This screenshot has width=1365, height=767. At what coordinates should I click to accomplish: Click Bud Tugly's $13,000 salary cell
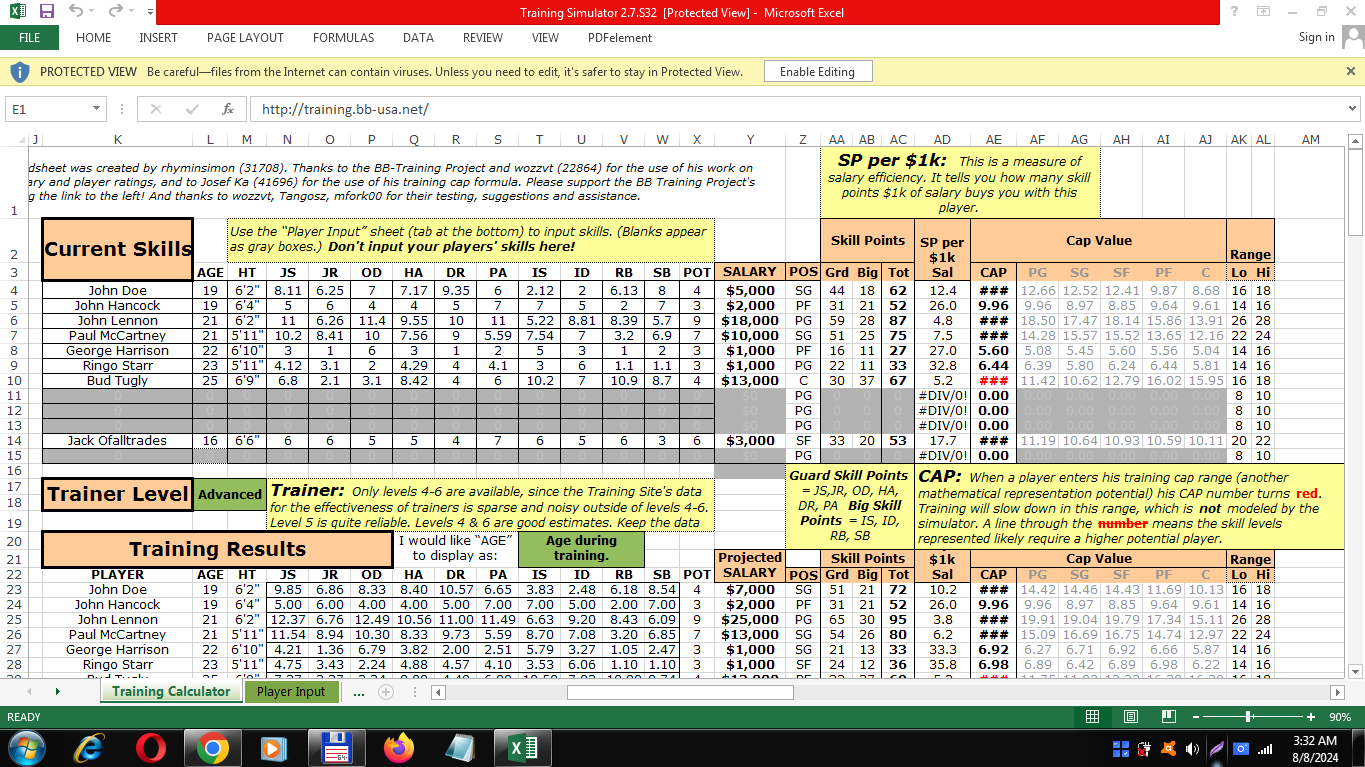[750, 381]
